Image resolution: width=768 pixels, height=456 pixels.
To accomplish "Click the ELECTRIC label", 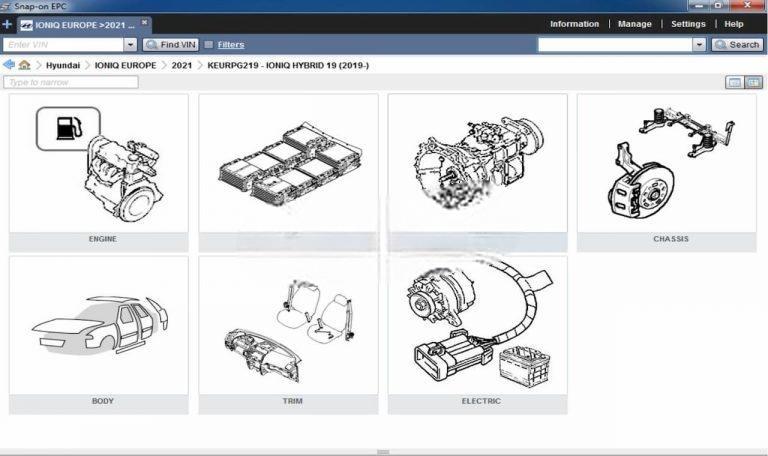I will (481, 401).
